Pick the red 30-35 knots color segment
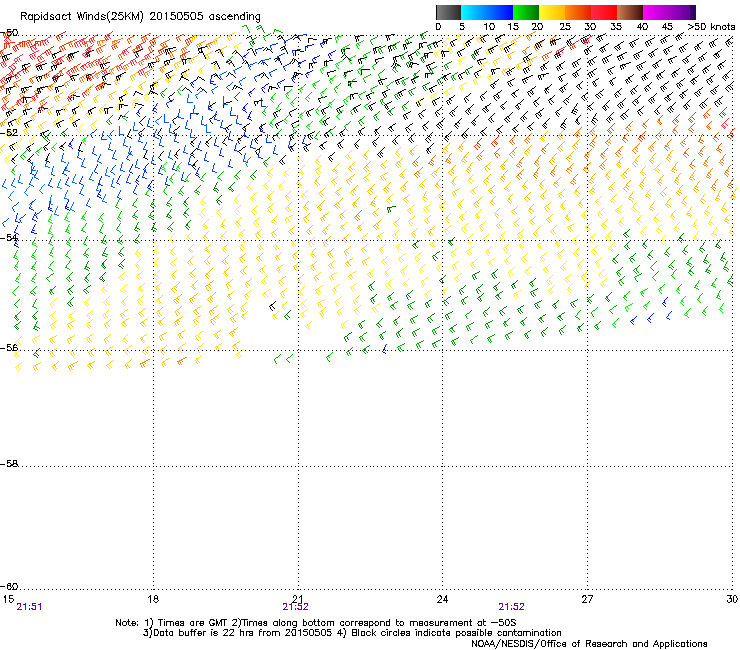The width and height of the screenshot is (740, 650). tap(604, 12)
